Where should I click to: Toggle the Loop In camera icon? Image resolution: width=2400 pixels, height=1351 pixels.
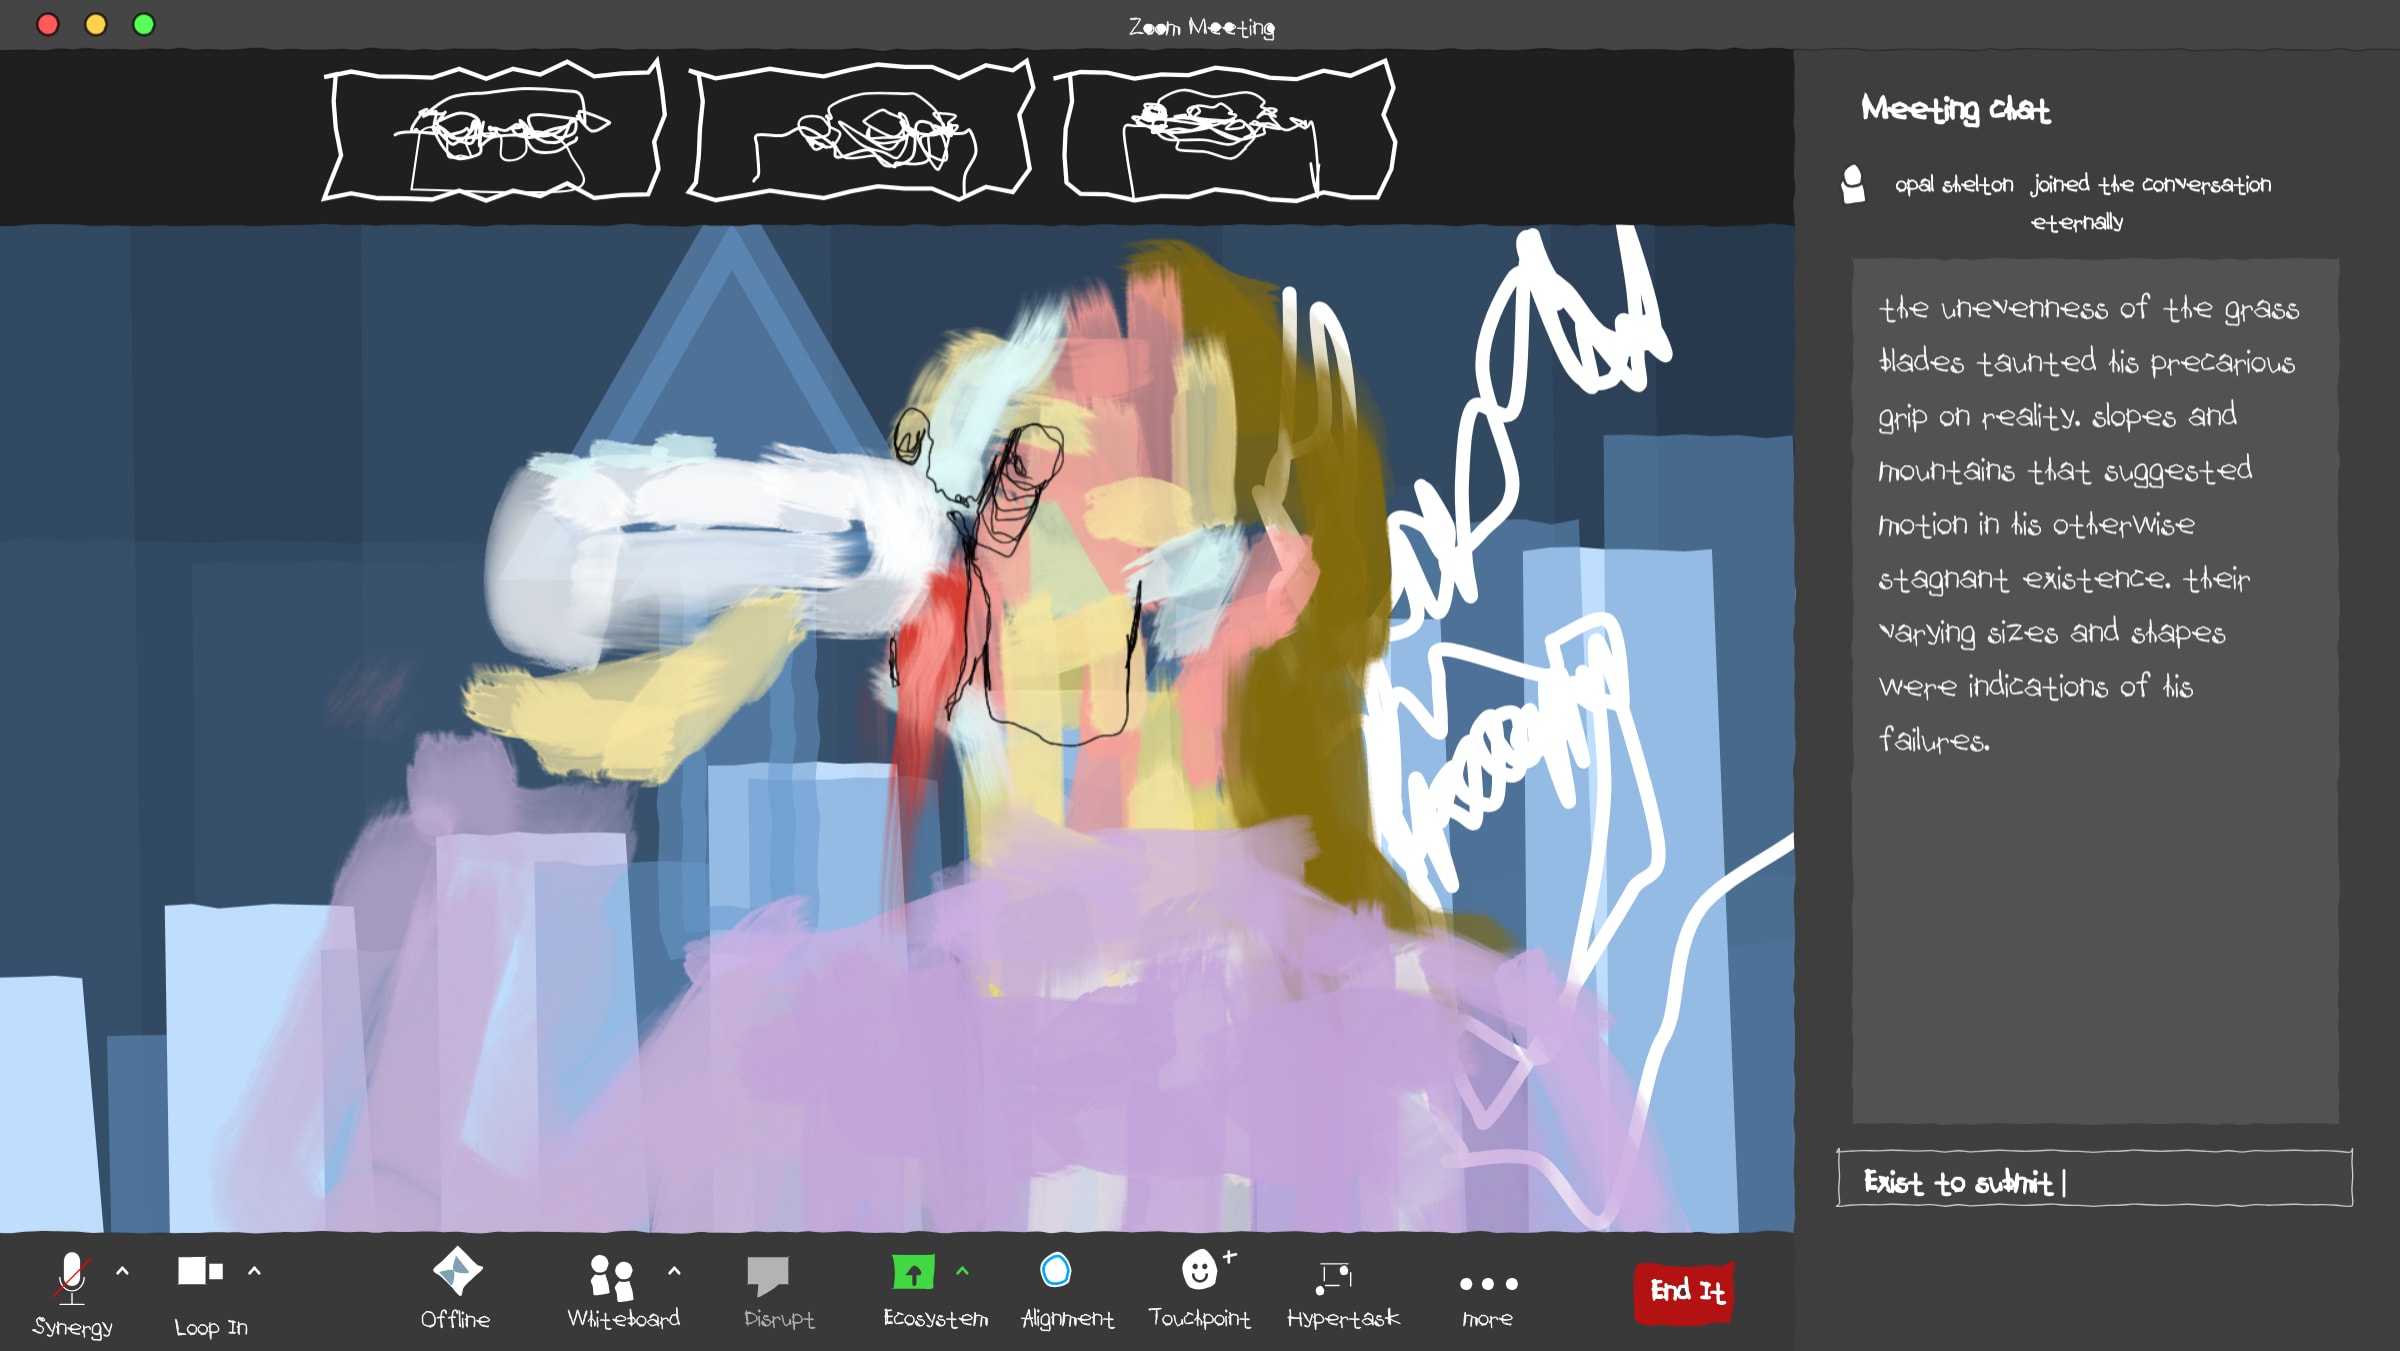click(x=200, y=1271)
